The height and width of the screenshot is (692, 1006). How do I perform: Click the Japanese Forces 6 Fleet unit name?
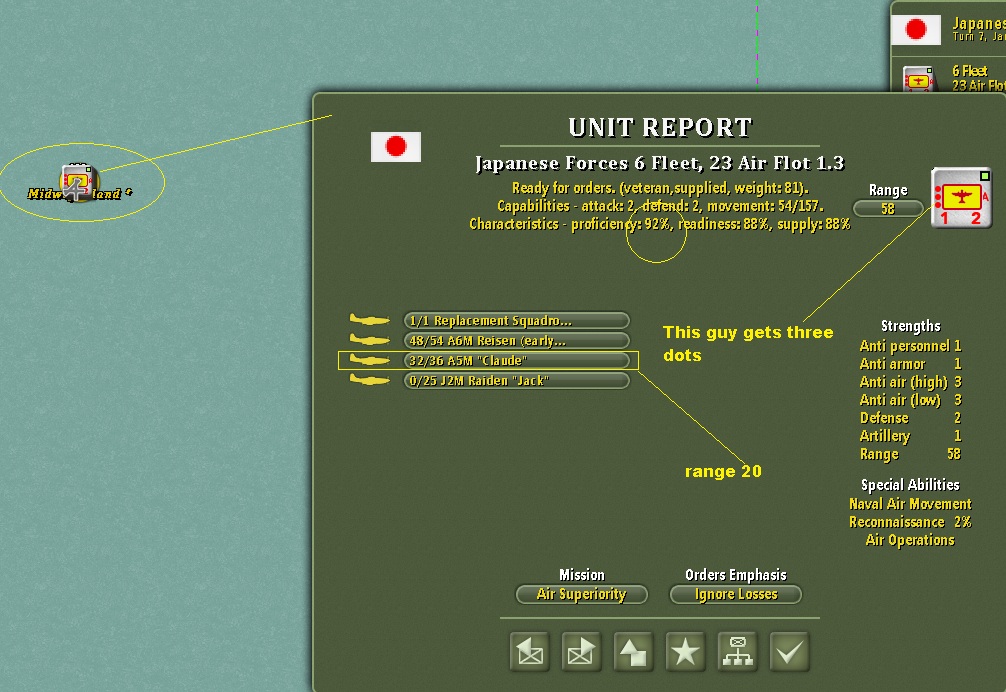[660, 164]
